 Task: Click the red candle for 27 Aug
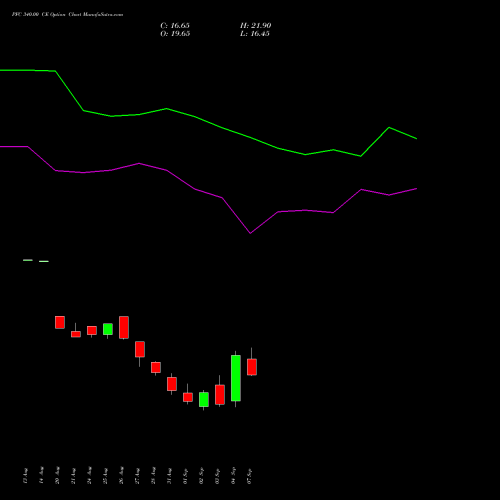[140, 349]
